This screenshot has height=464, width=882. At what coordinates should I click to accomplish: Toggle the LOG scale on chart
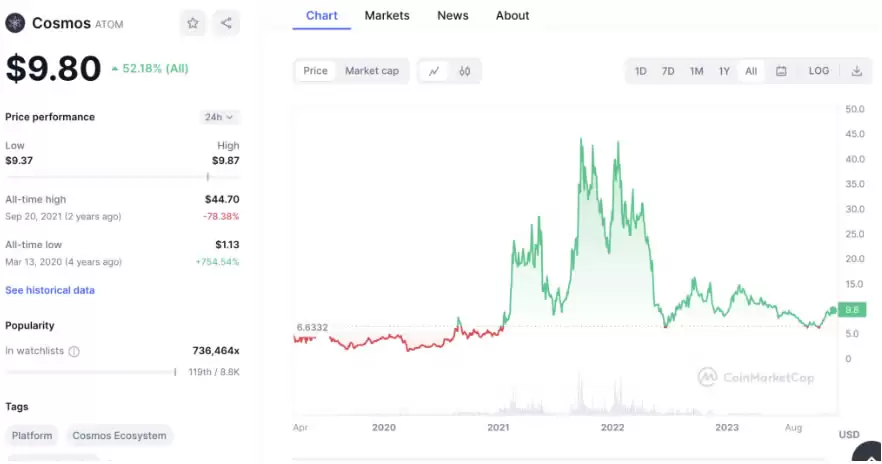(x=818, y=71)
